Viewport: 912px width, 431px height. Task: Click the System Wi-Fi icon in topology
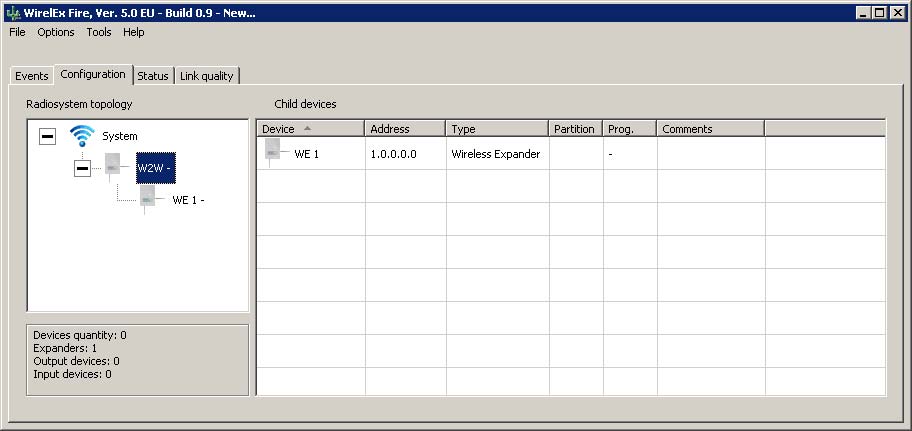pos(81,136)
